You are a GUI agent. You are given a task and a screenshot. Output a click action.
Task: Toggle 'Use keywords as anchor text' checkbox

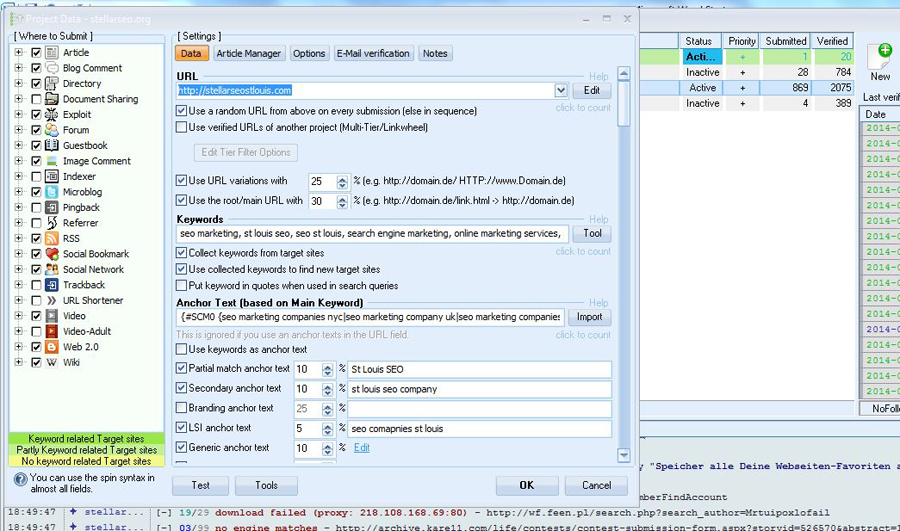pos(182,350)
